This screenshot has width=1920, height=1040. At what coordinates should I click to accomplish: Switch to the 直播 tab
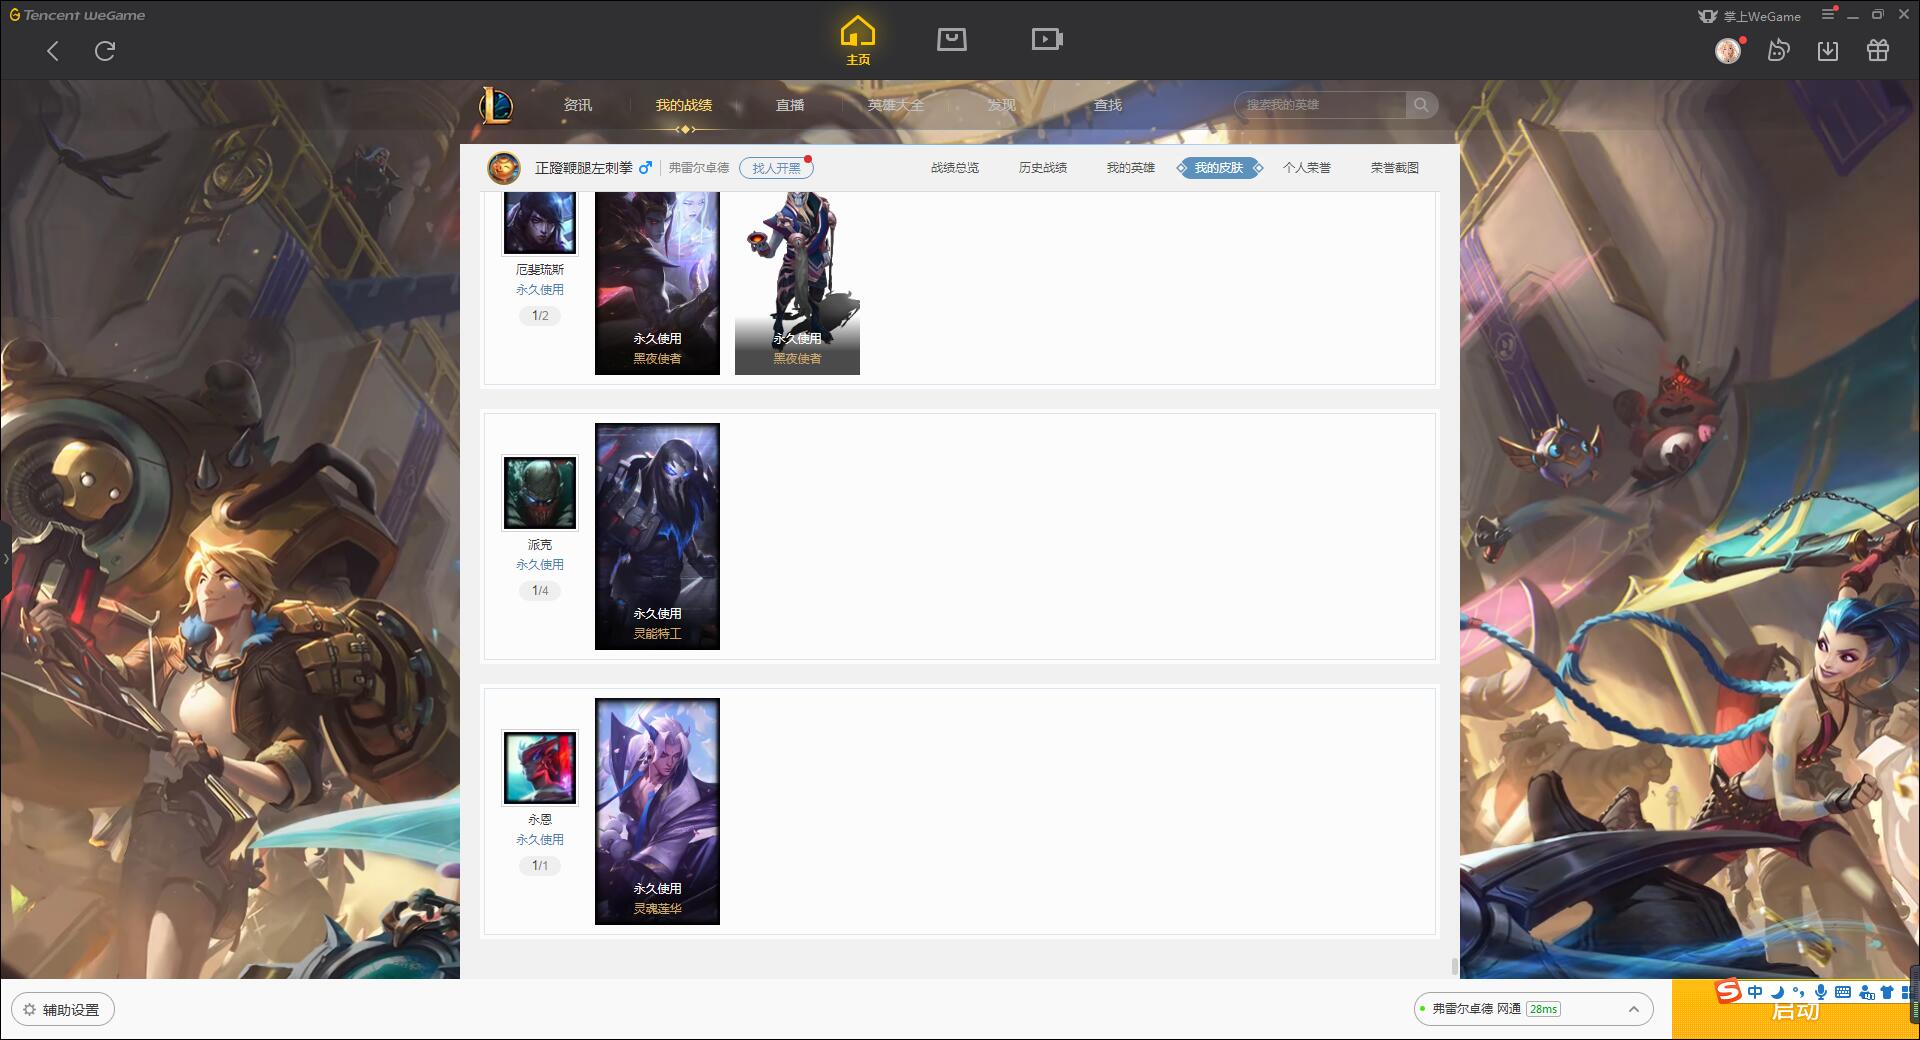(790, 105)
